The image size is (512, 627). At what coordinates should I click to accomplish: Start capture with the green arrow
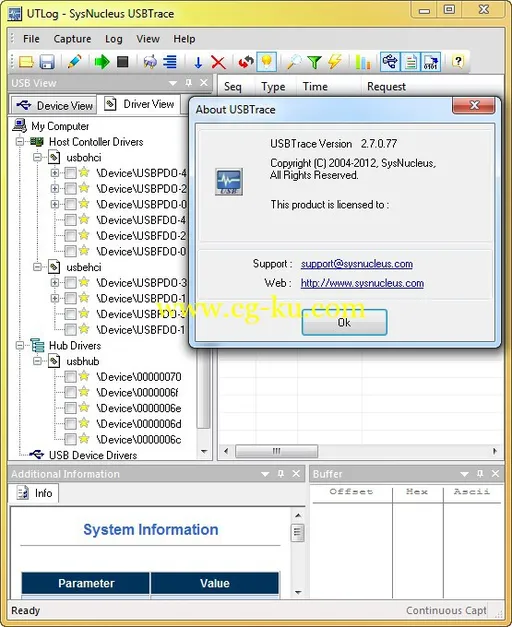click(x=102, y=62)
